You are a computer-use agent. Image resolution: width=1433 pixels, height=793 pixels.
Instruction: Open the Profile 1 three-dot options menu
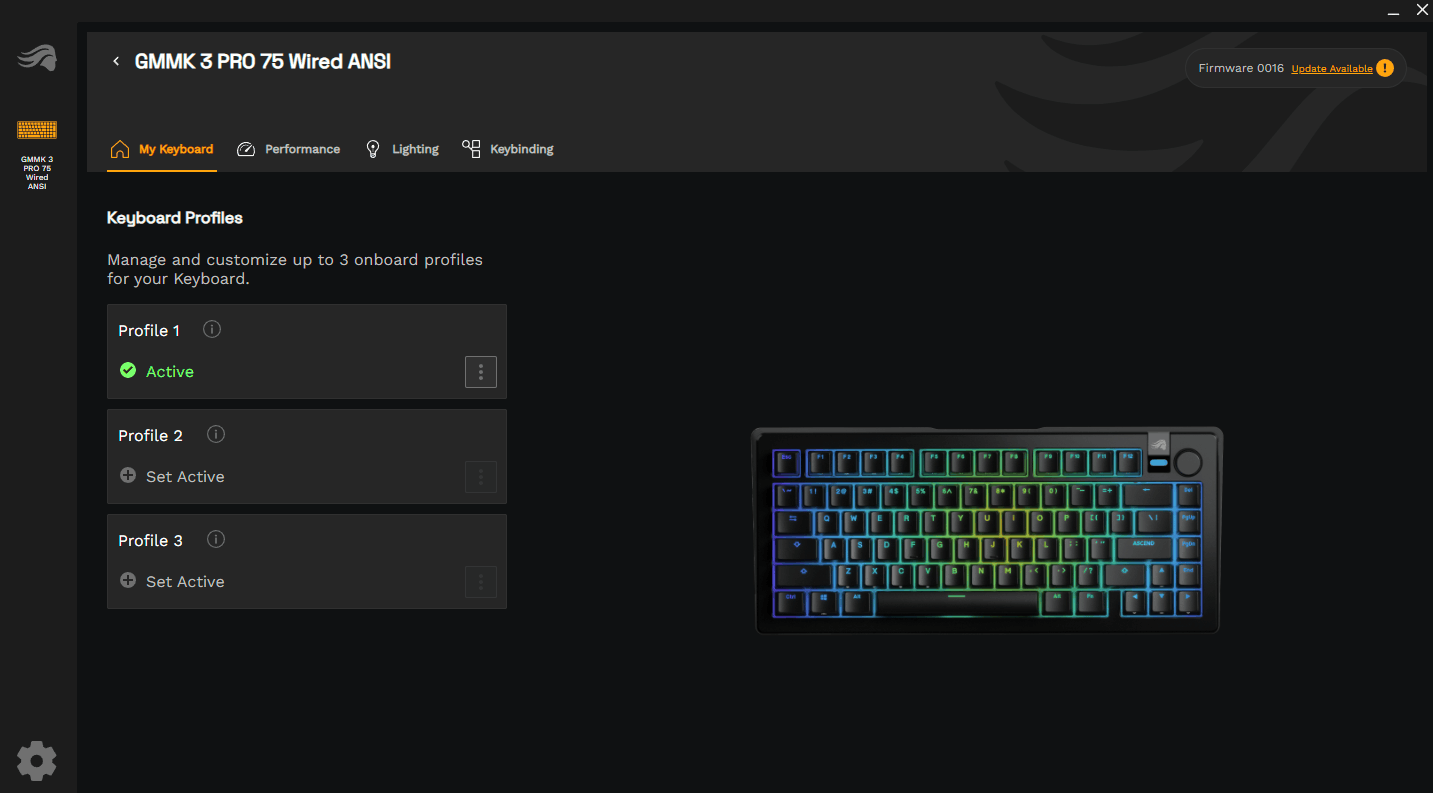click(x=481, y=372)
